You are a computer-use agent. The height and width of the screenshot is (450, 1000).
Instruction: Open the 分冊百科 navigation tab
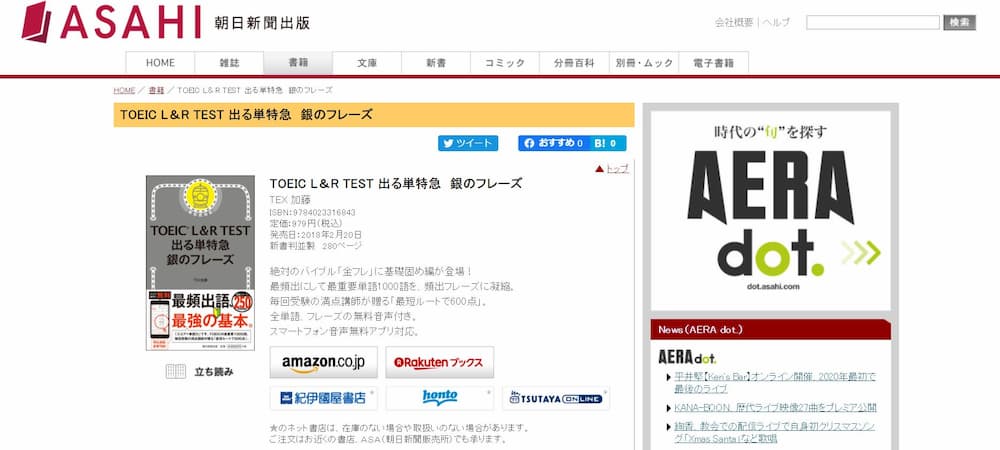coord(573,63)
